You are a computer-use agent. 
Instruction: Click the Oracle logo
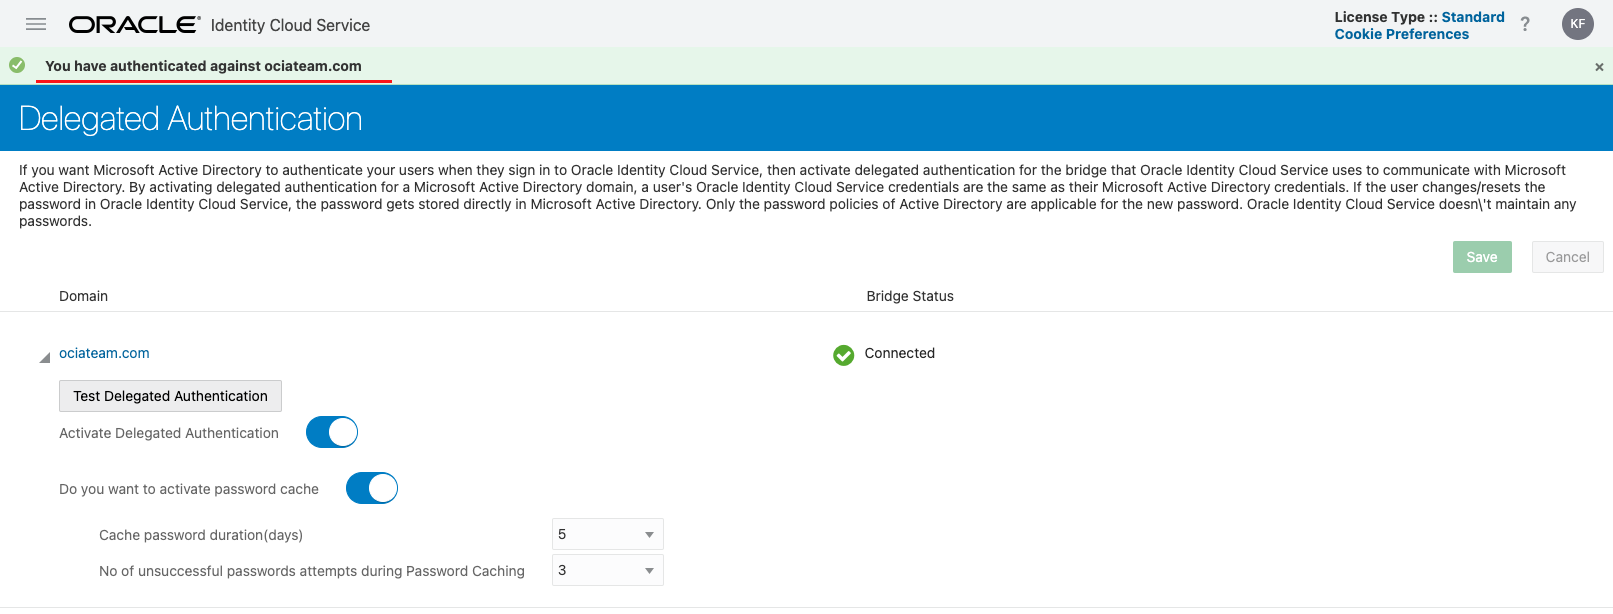click(x=134, y=24)
